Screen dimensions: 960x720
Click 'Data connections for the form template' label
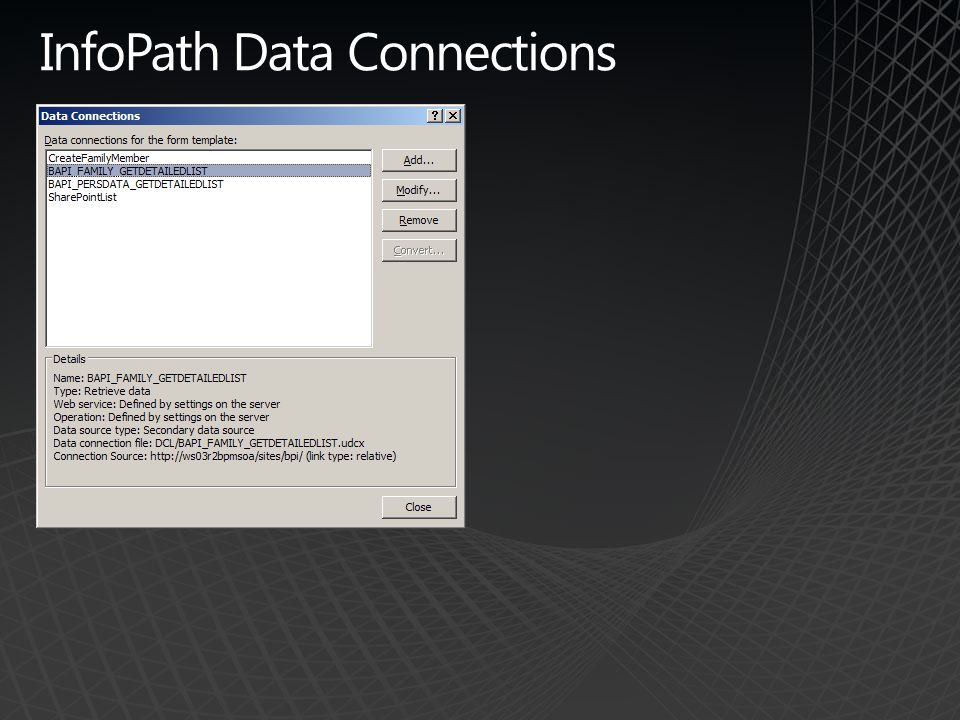[140, 140]
